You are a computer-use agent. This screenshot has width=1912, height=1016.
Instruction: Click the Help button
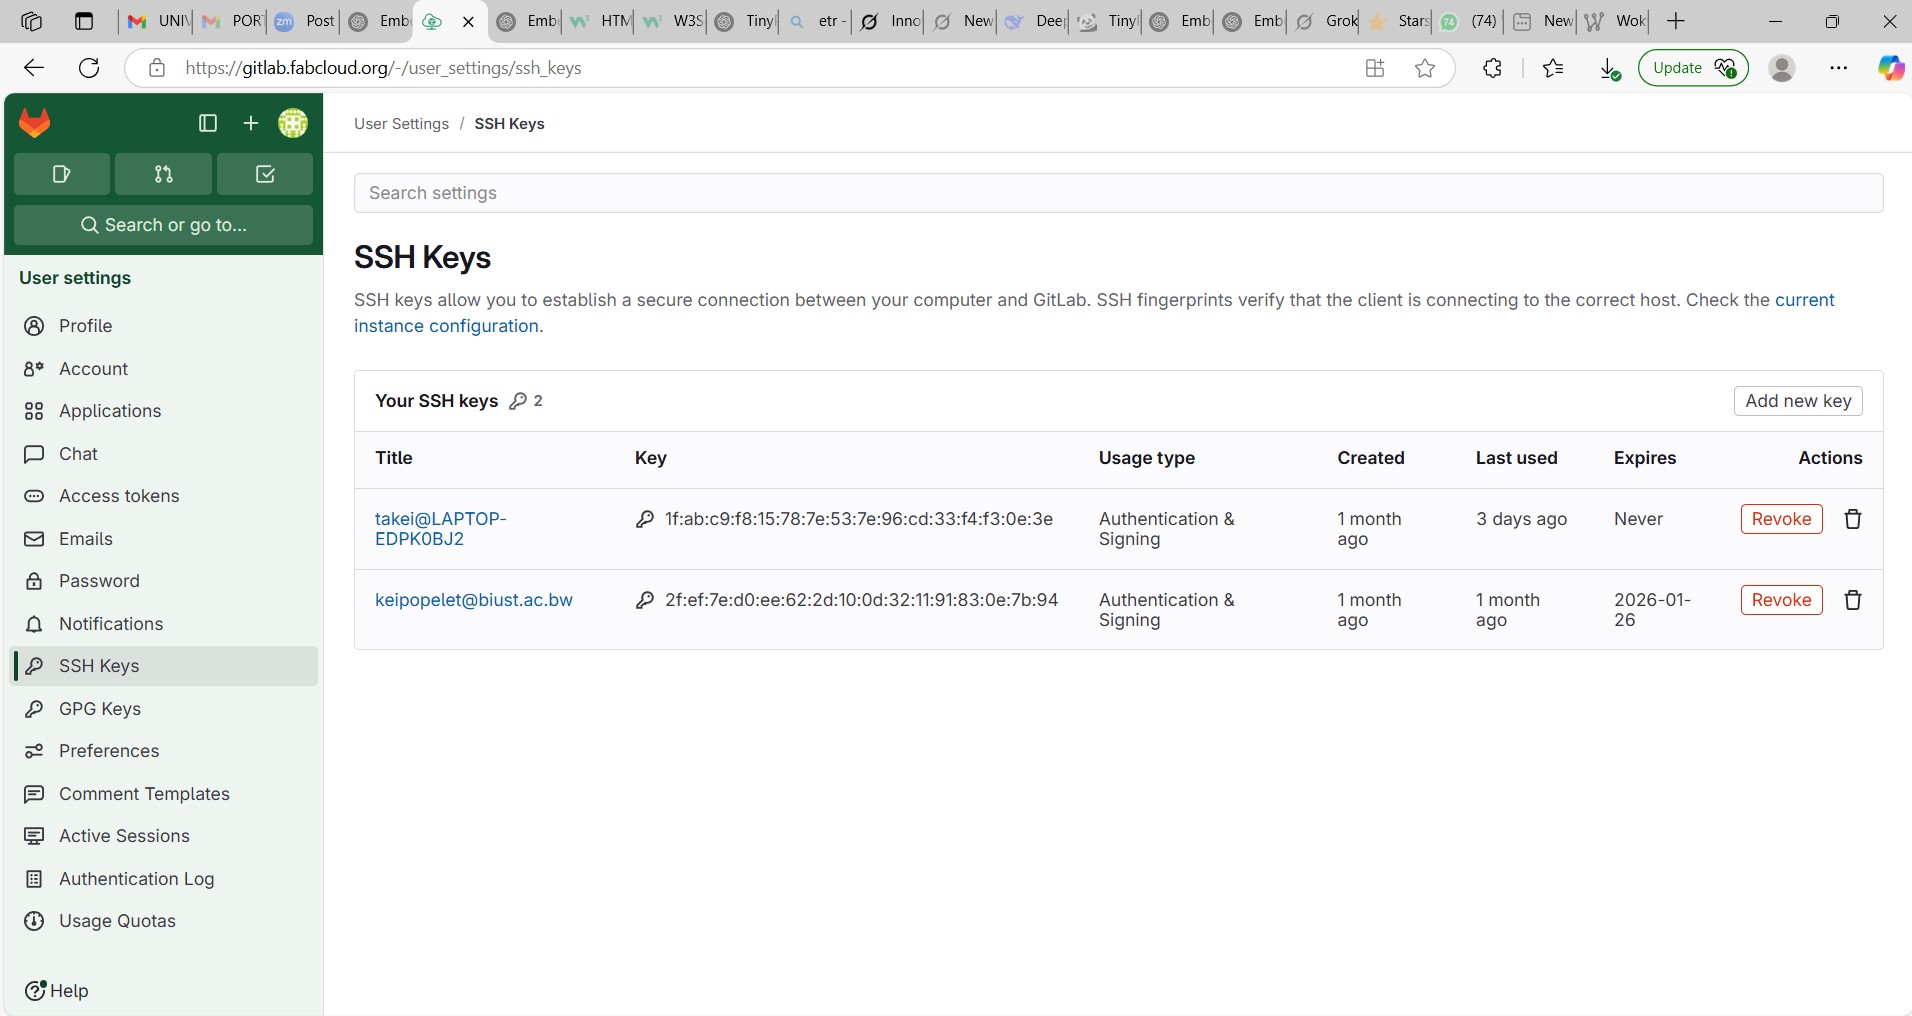[57, 991]
